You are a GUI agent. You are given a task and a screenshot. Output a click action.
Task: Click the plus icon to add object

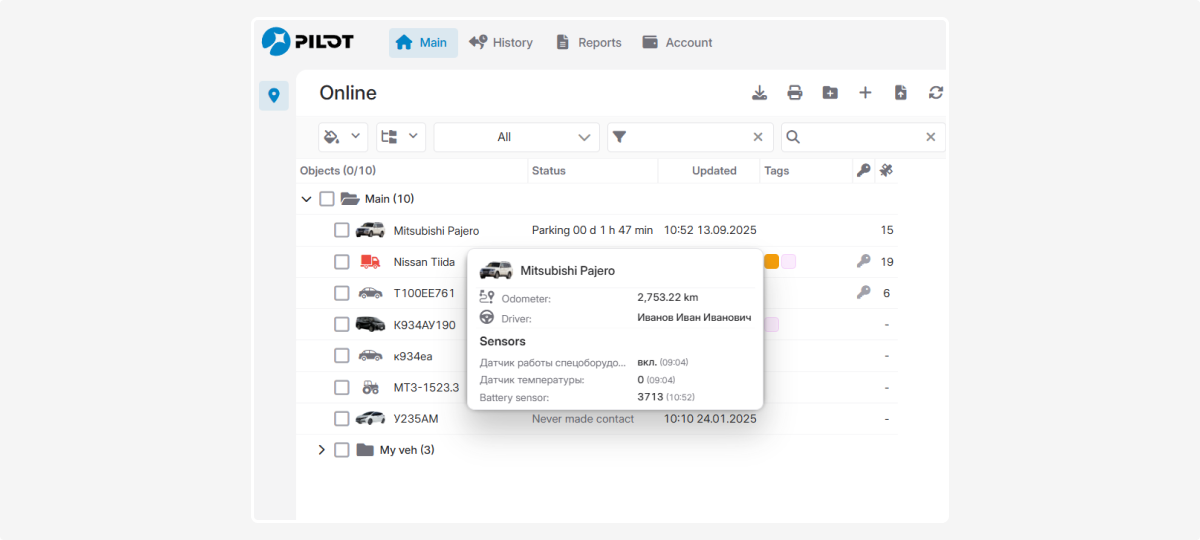865,93
